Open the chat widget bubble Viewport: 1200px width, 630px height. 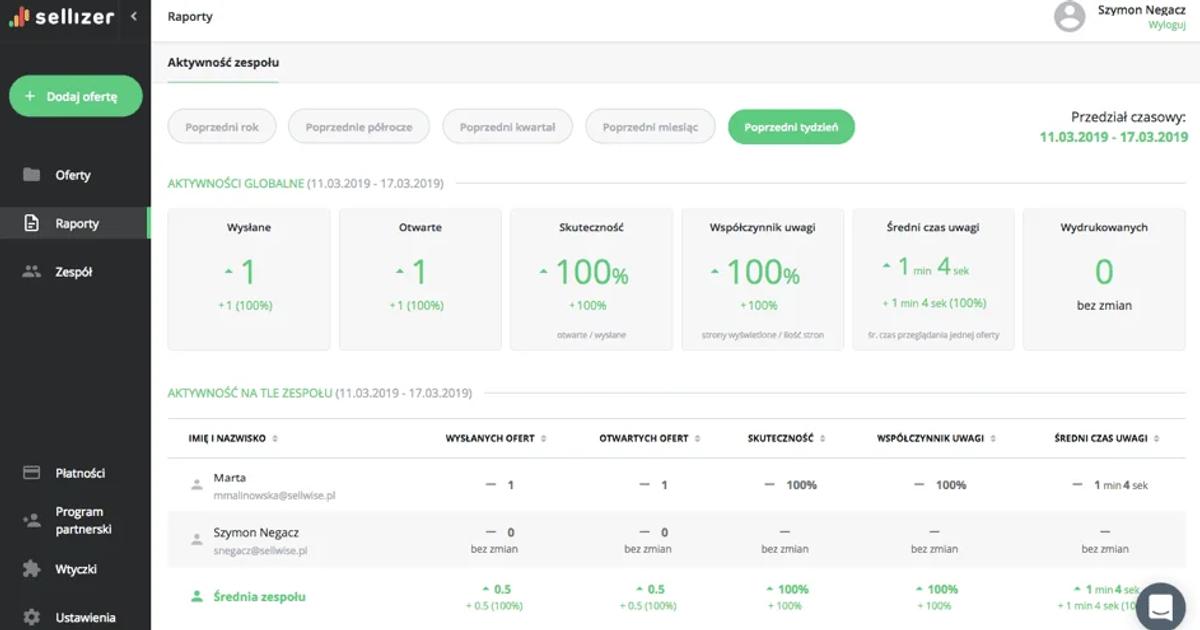point(1160,606)
